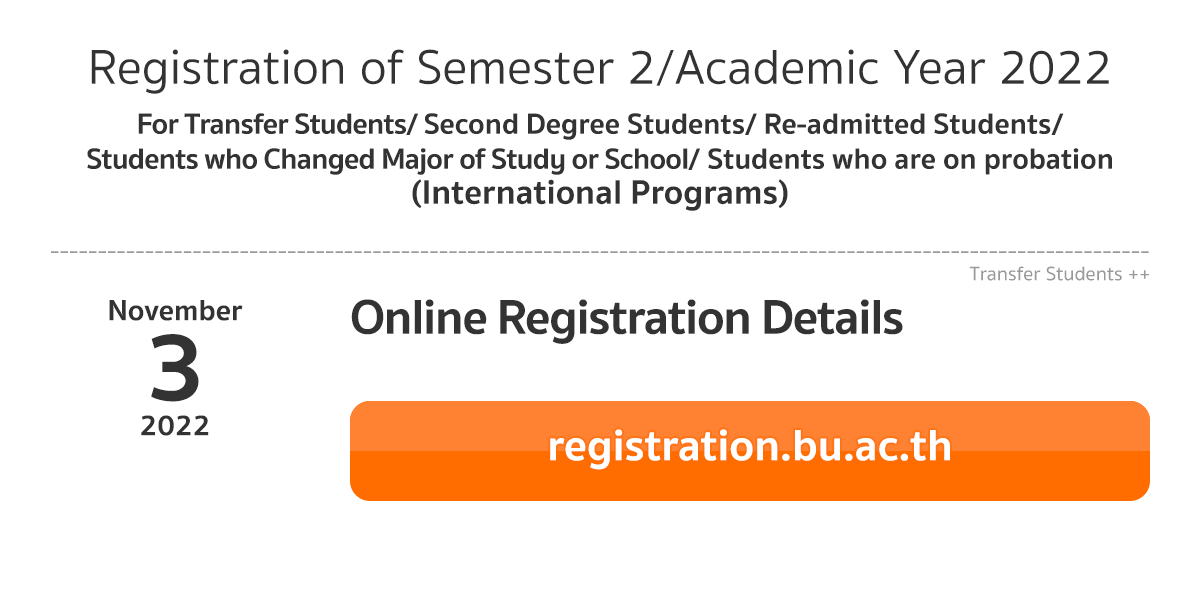Select the Online Registration Details heading

coord(626,319)
